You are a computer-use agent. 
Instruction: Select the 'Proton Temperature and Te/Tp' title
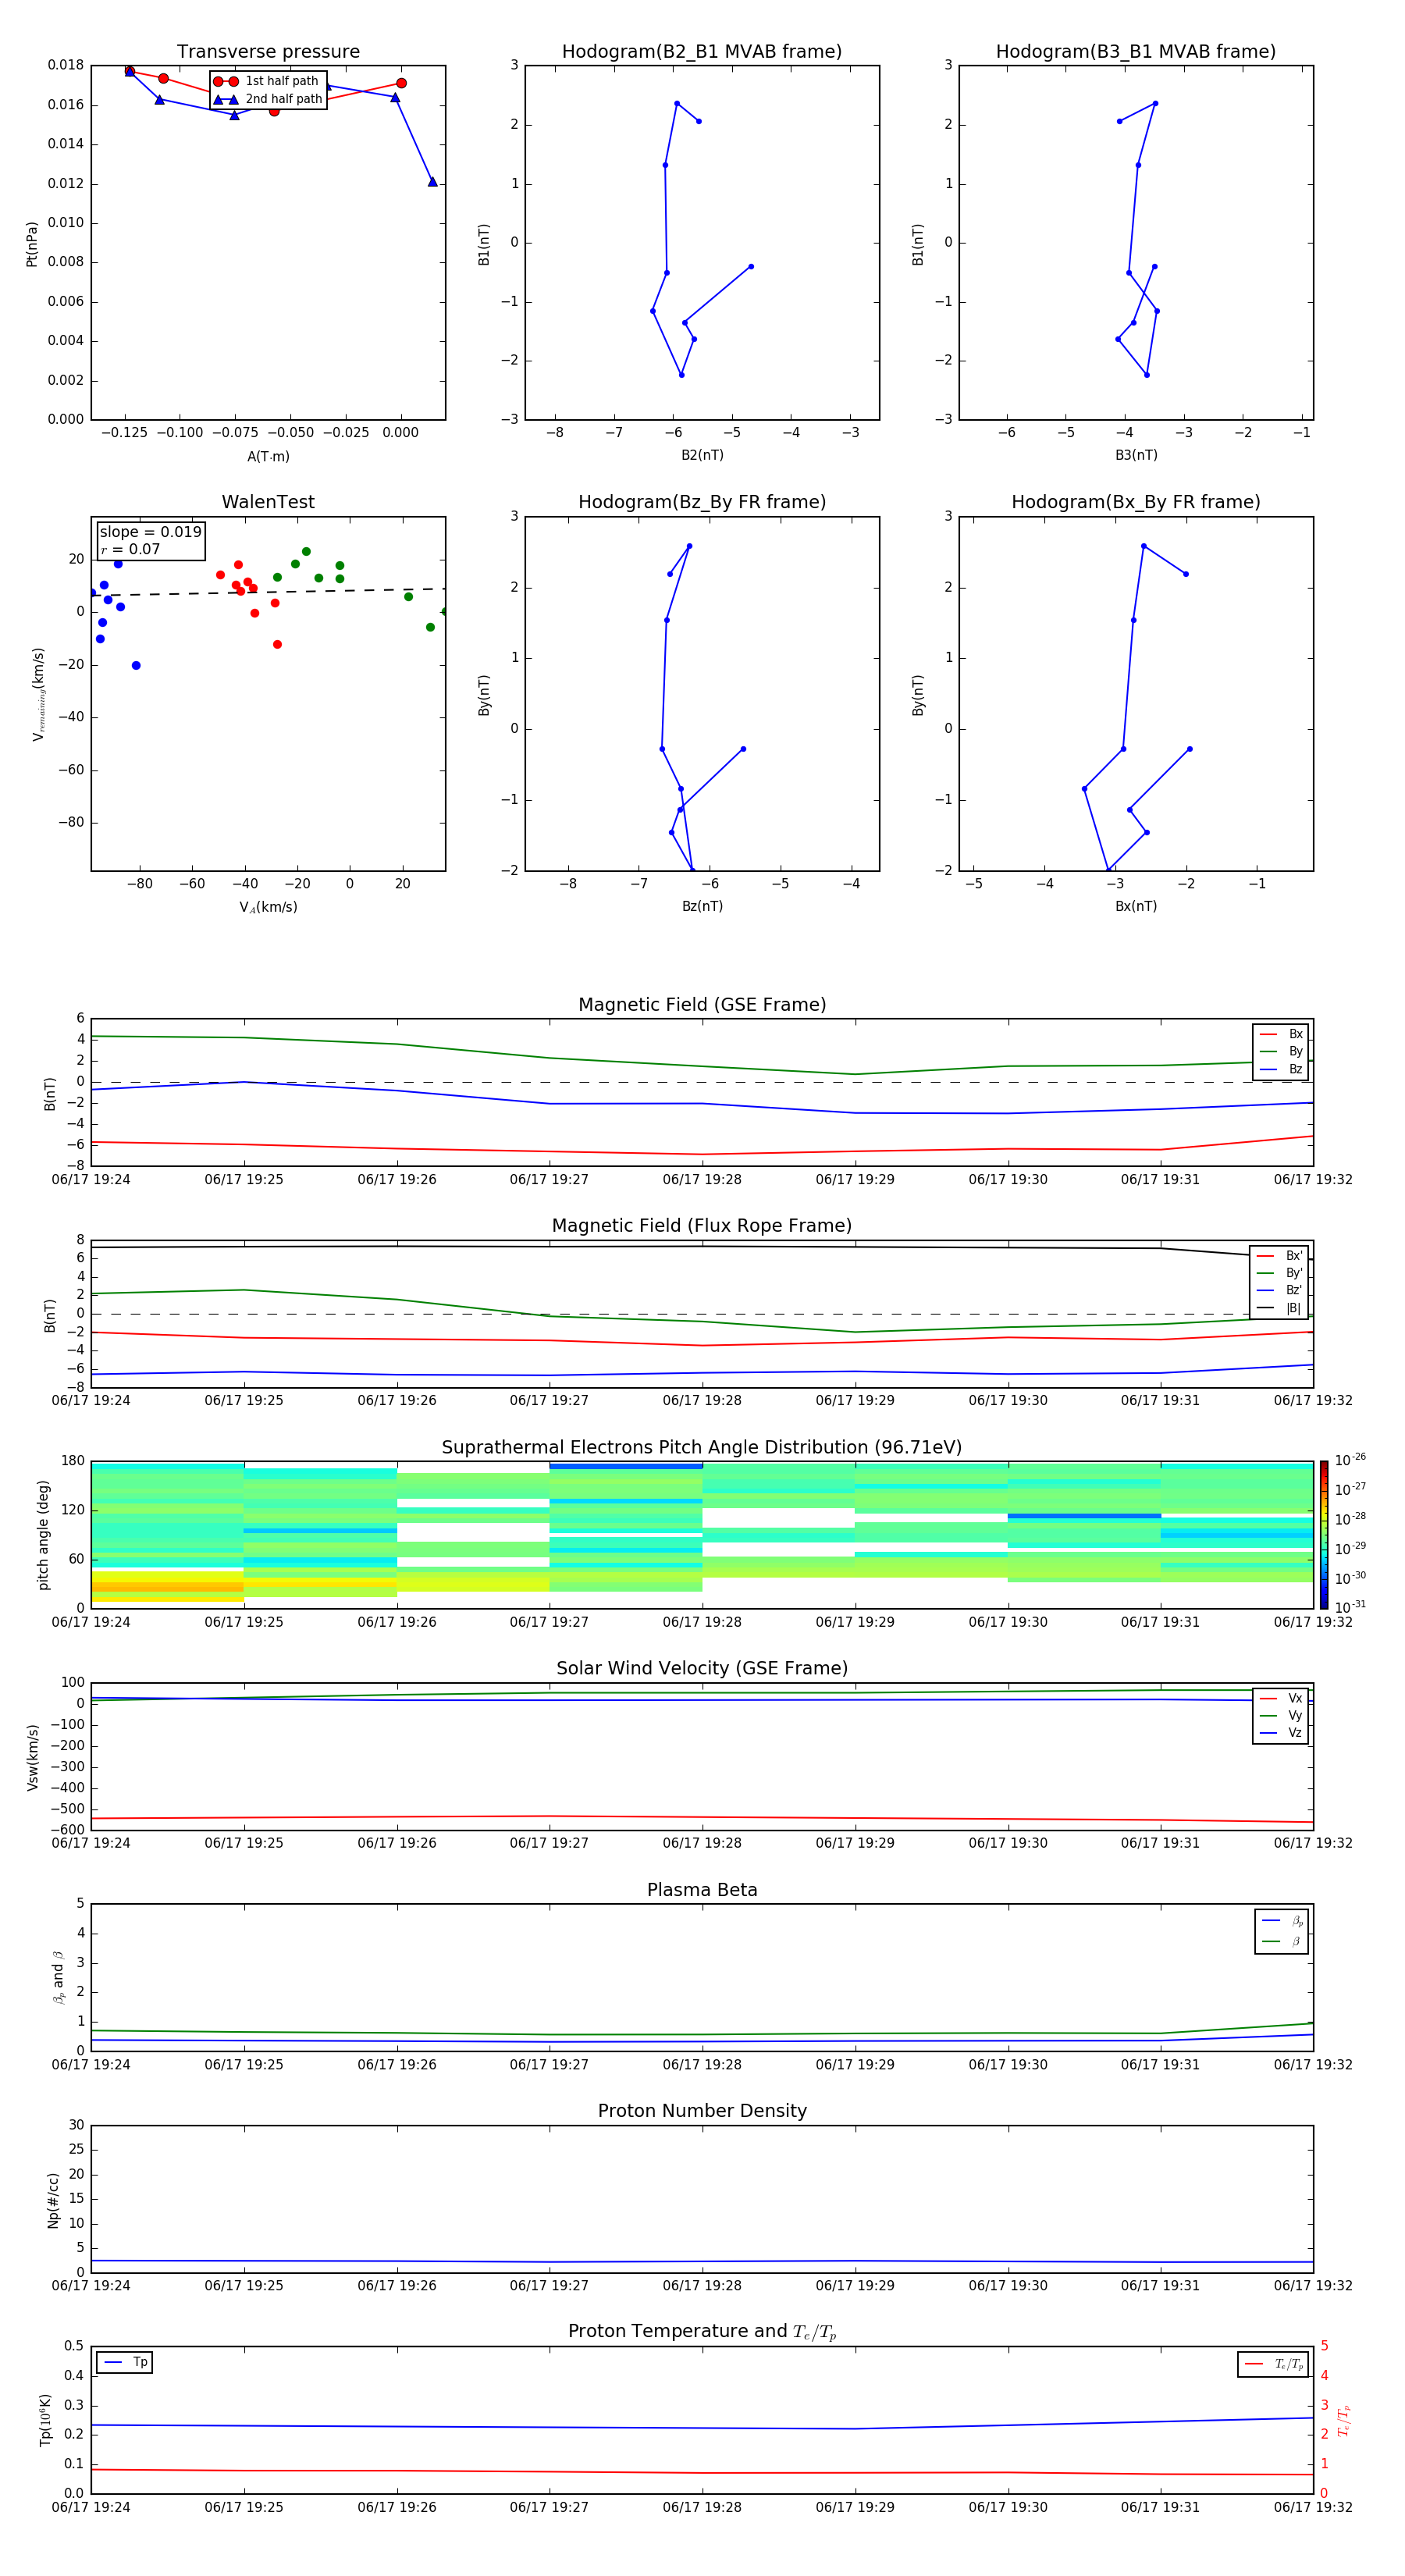point(702,2332)
